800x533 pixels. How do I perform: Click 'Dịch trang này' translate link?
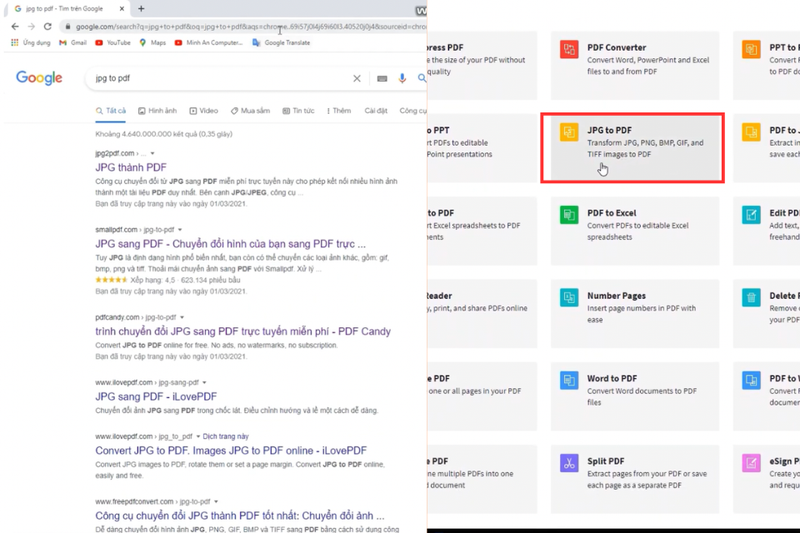(226, 437)
